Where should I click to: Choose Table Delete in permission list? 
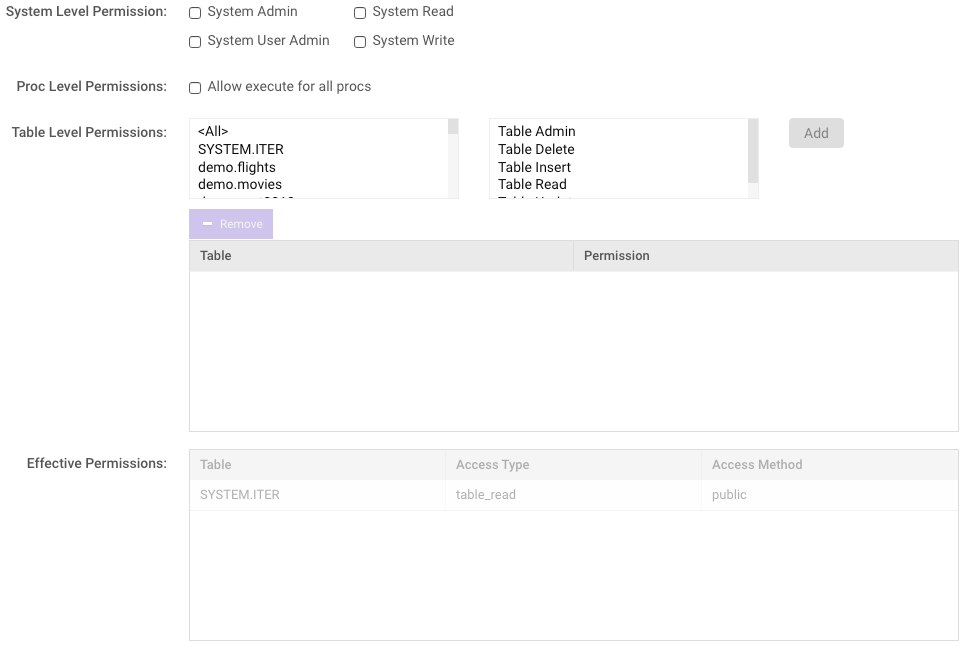[536, 149]
